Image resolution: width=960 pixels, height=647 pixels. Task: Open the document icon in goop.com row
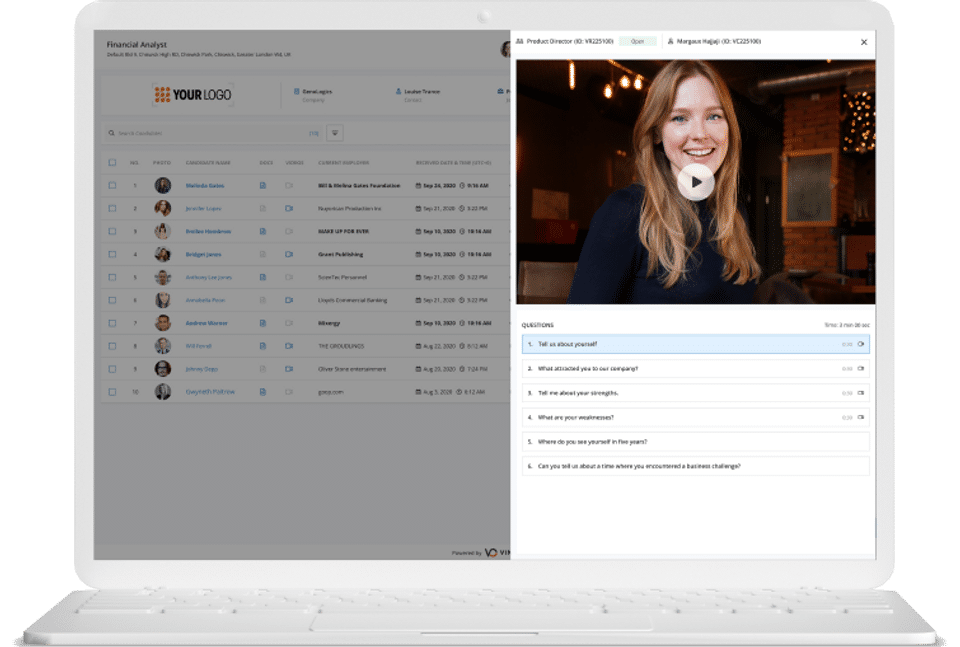263,392
